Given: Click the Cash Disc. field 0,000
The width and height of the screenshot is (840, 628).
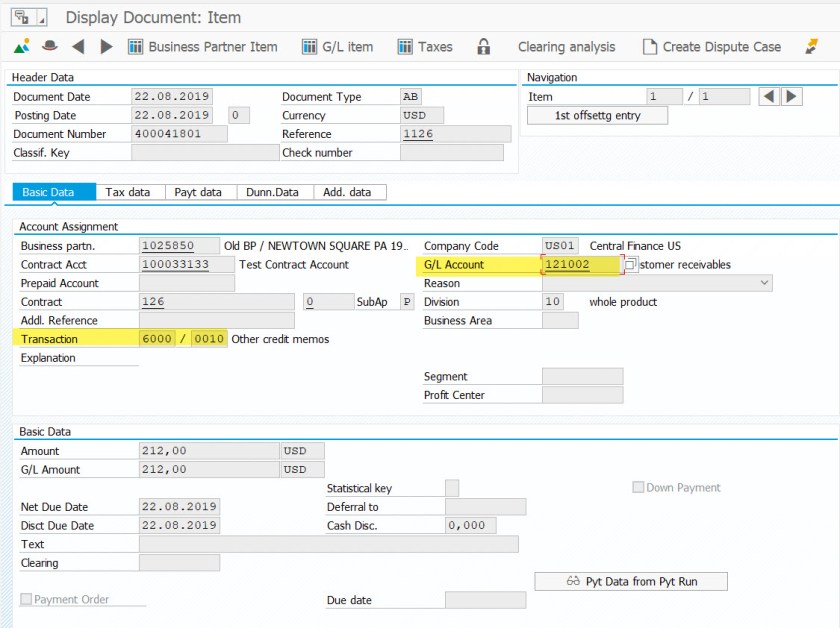Looking at the screenshot, I should click(470, 526).
